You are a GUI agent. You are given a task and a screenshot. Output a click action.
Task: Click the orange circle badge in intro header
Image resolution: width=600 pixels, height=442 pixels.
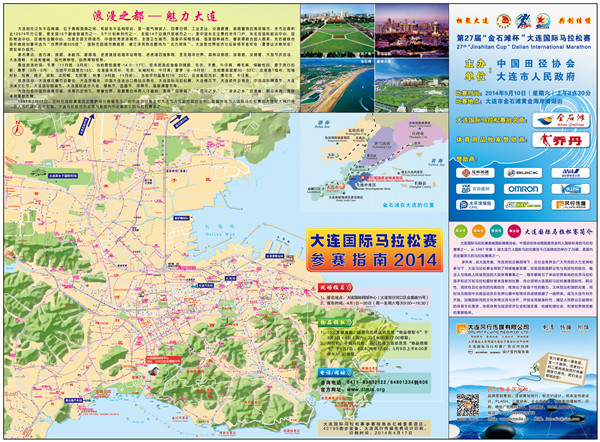point(478,231)
